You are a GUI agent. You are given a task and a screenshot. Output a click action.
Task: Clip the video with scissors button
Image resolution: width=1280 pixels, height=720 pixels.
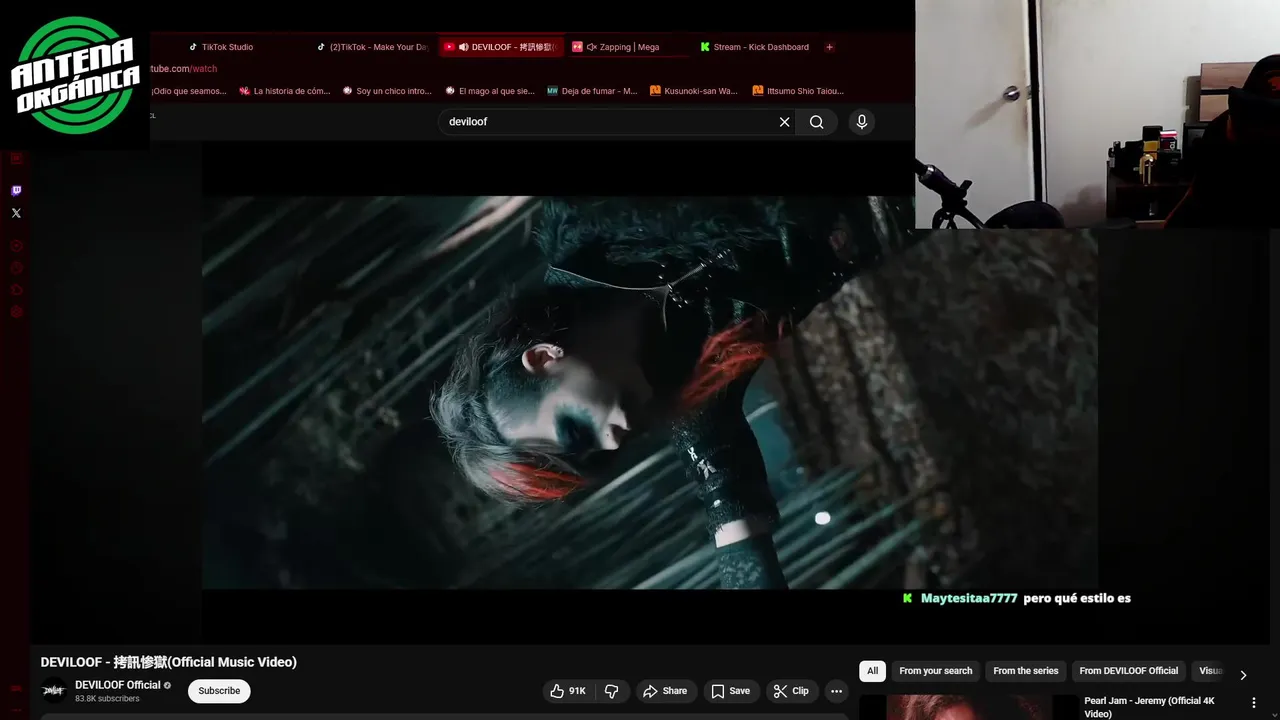coord(791,691)
